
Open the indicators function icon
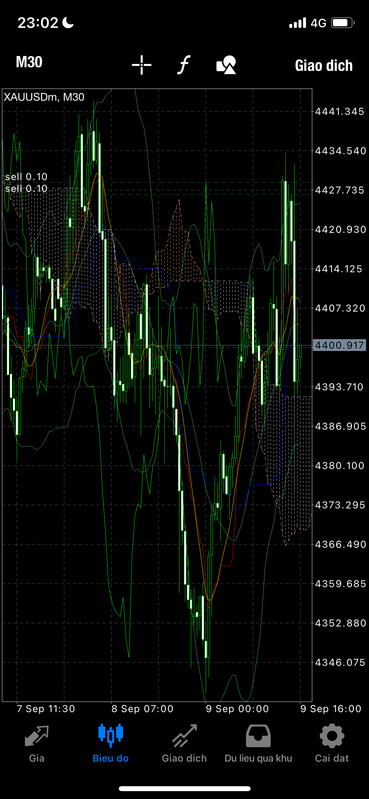(x=183, y=65)
